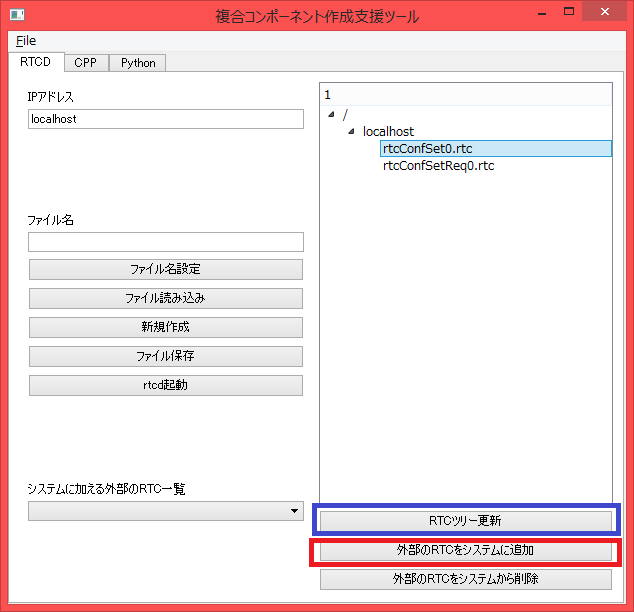Viewport: 634px width, 612px height.
Task: Click the 外部のRTCをシステムから削除 button
Action: 466,579
